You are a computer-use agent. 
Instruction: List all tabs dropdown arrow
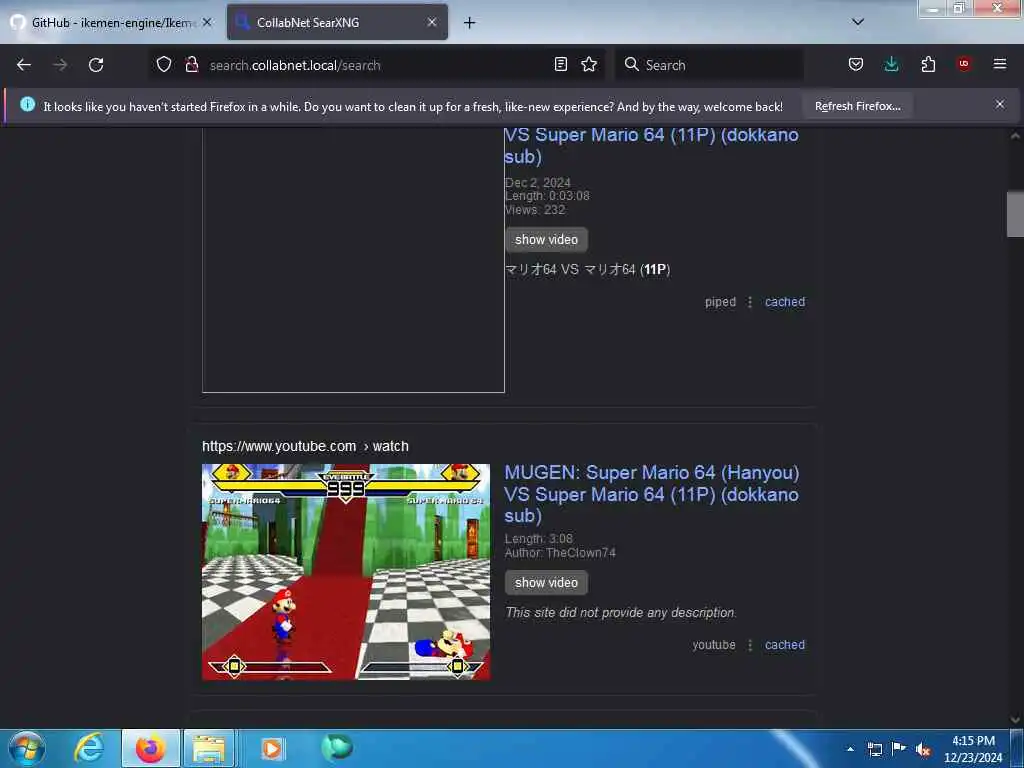click(858, 22)
